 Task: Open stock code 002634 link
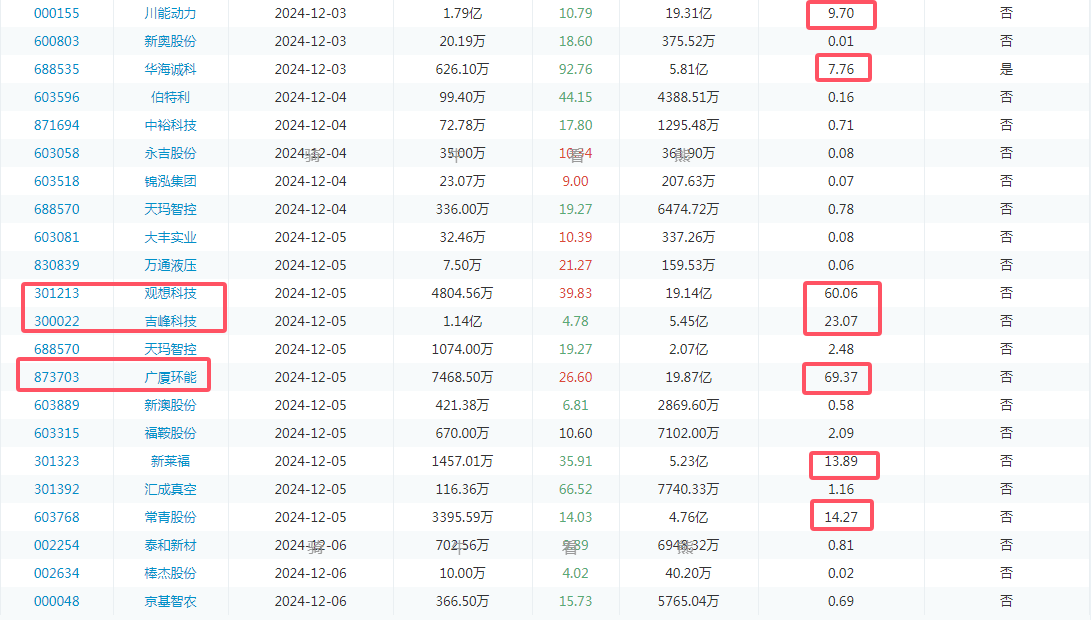pyautogui.click(x=56, y=573)
